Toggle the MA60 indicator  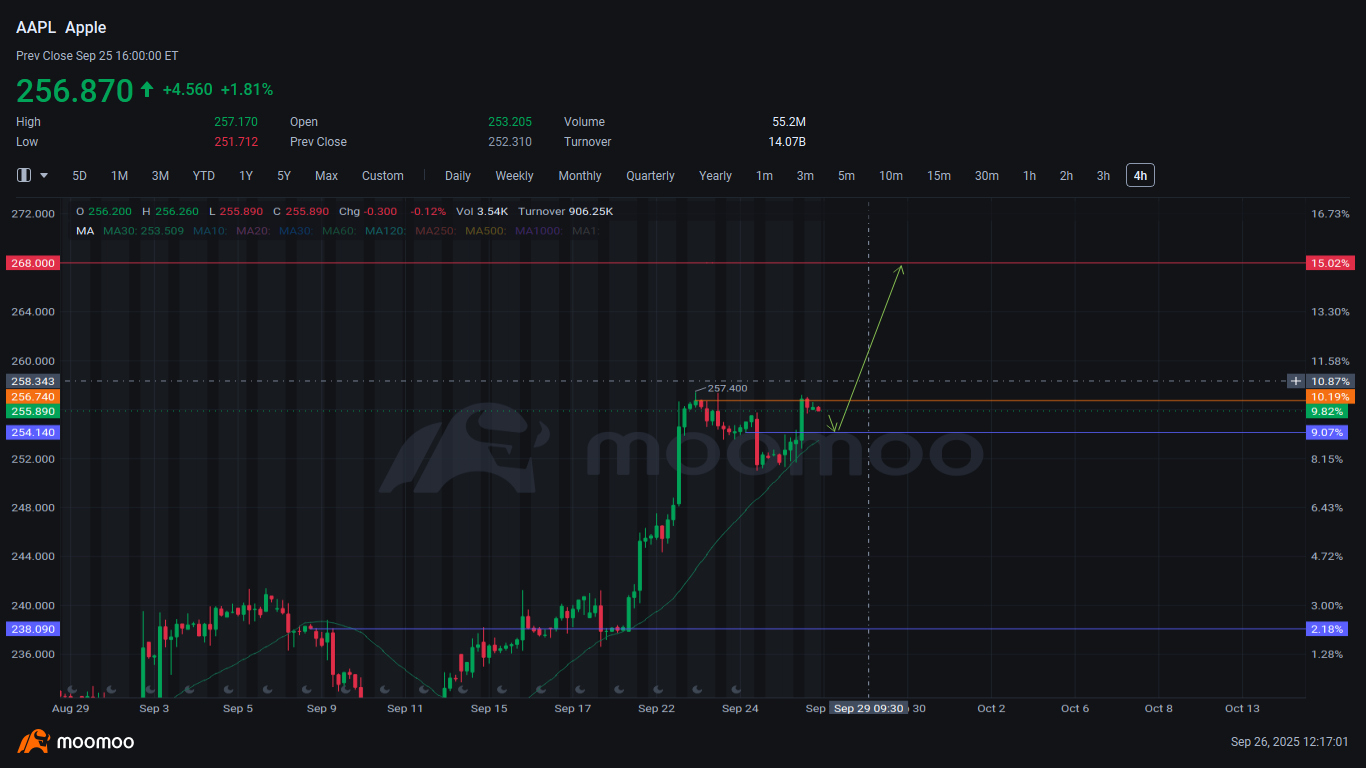(x=340, y=231)
